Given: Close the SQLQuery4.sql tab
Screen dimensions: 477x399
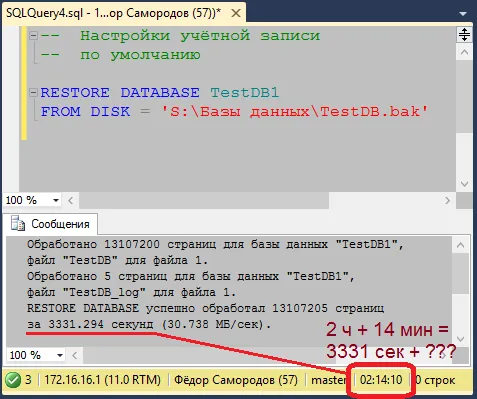Looking at the screenshot, I should pos(236,13).
